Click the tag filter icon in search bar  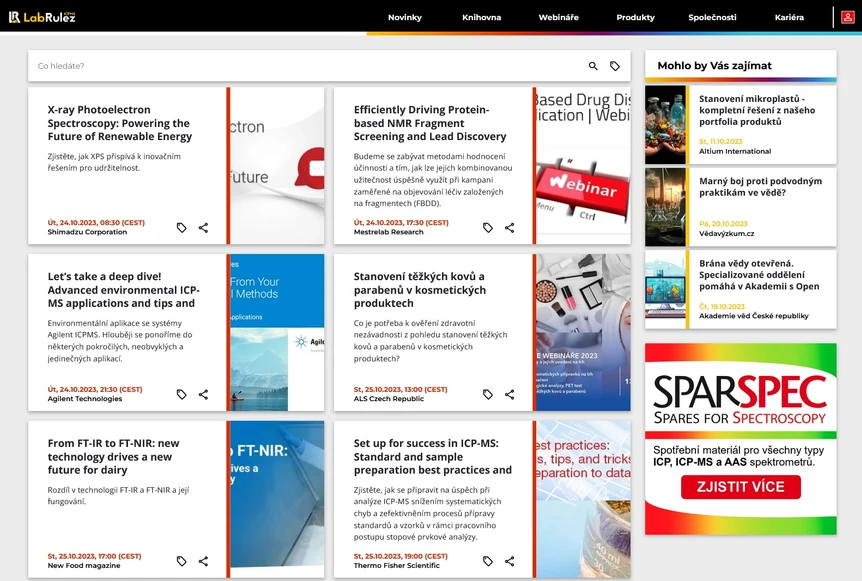coord(615,66)
